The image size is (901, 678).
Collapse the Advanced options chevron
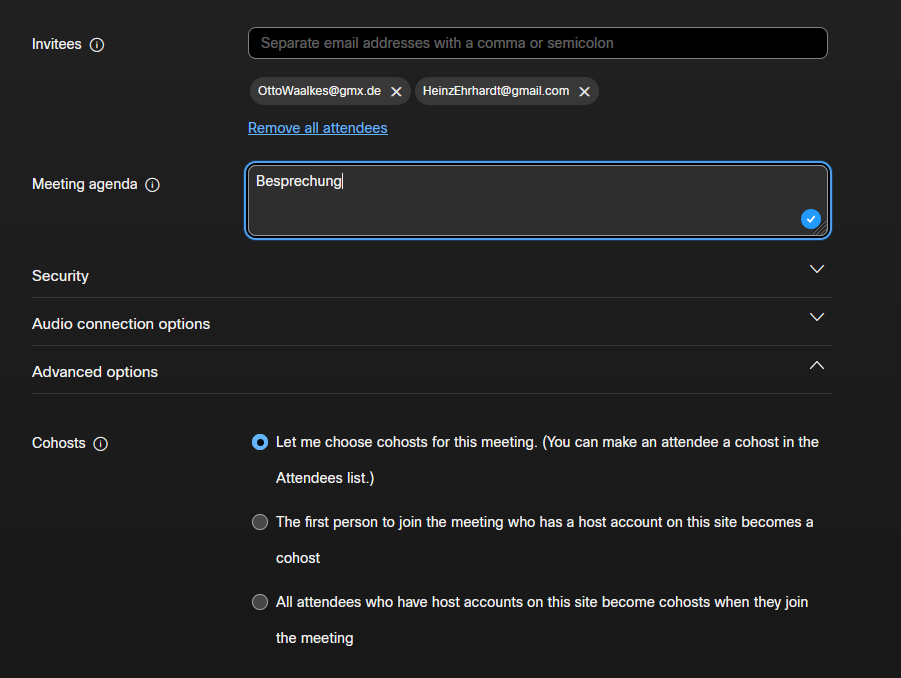[x=817, y=365]
